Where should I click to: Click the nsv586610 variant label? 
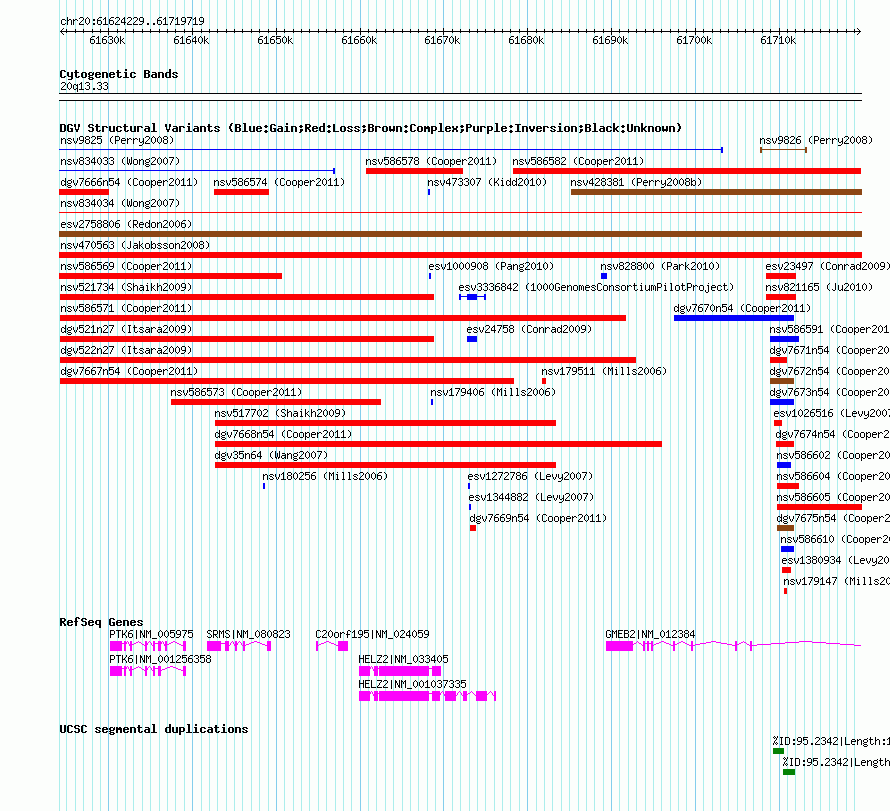point(835,539)
